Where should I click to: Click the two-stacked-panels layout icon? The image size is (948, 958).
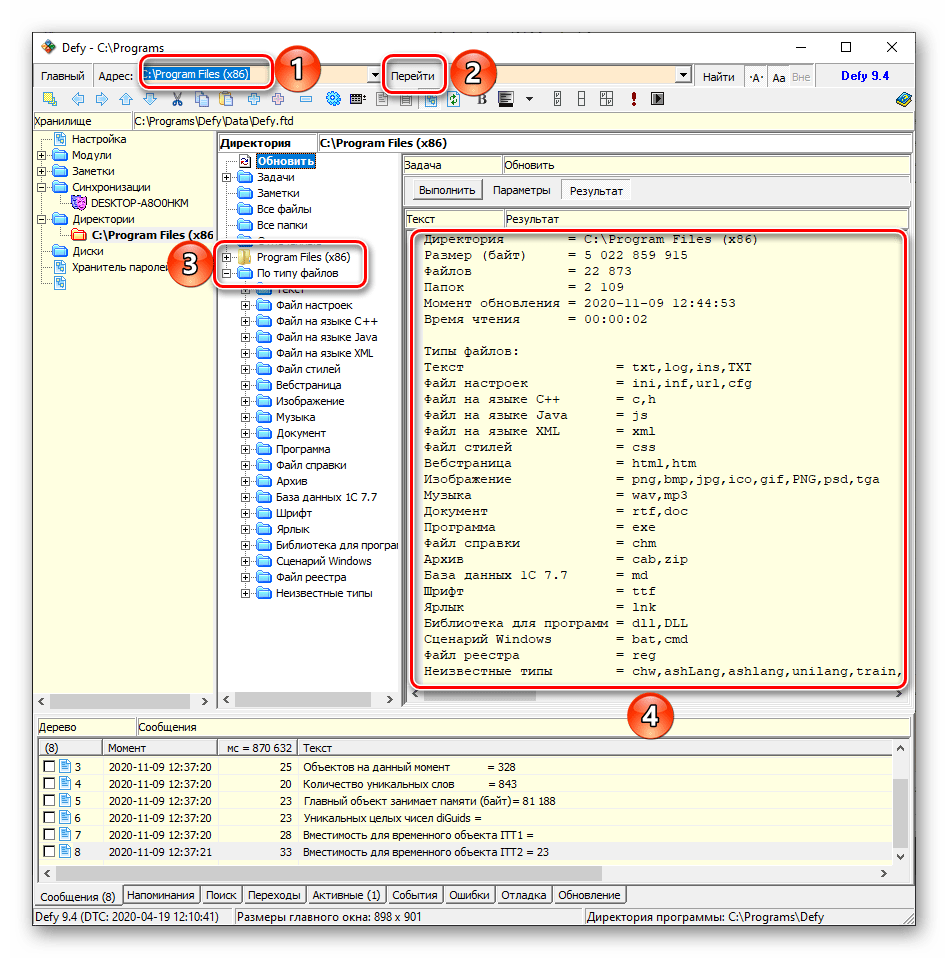pyautogui.click(x=582, y=99)
